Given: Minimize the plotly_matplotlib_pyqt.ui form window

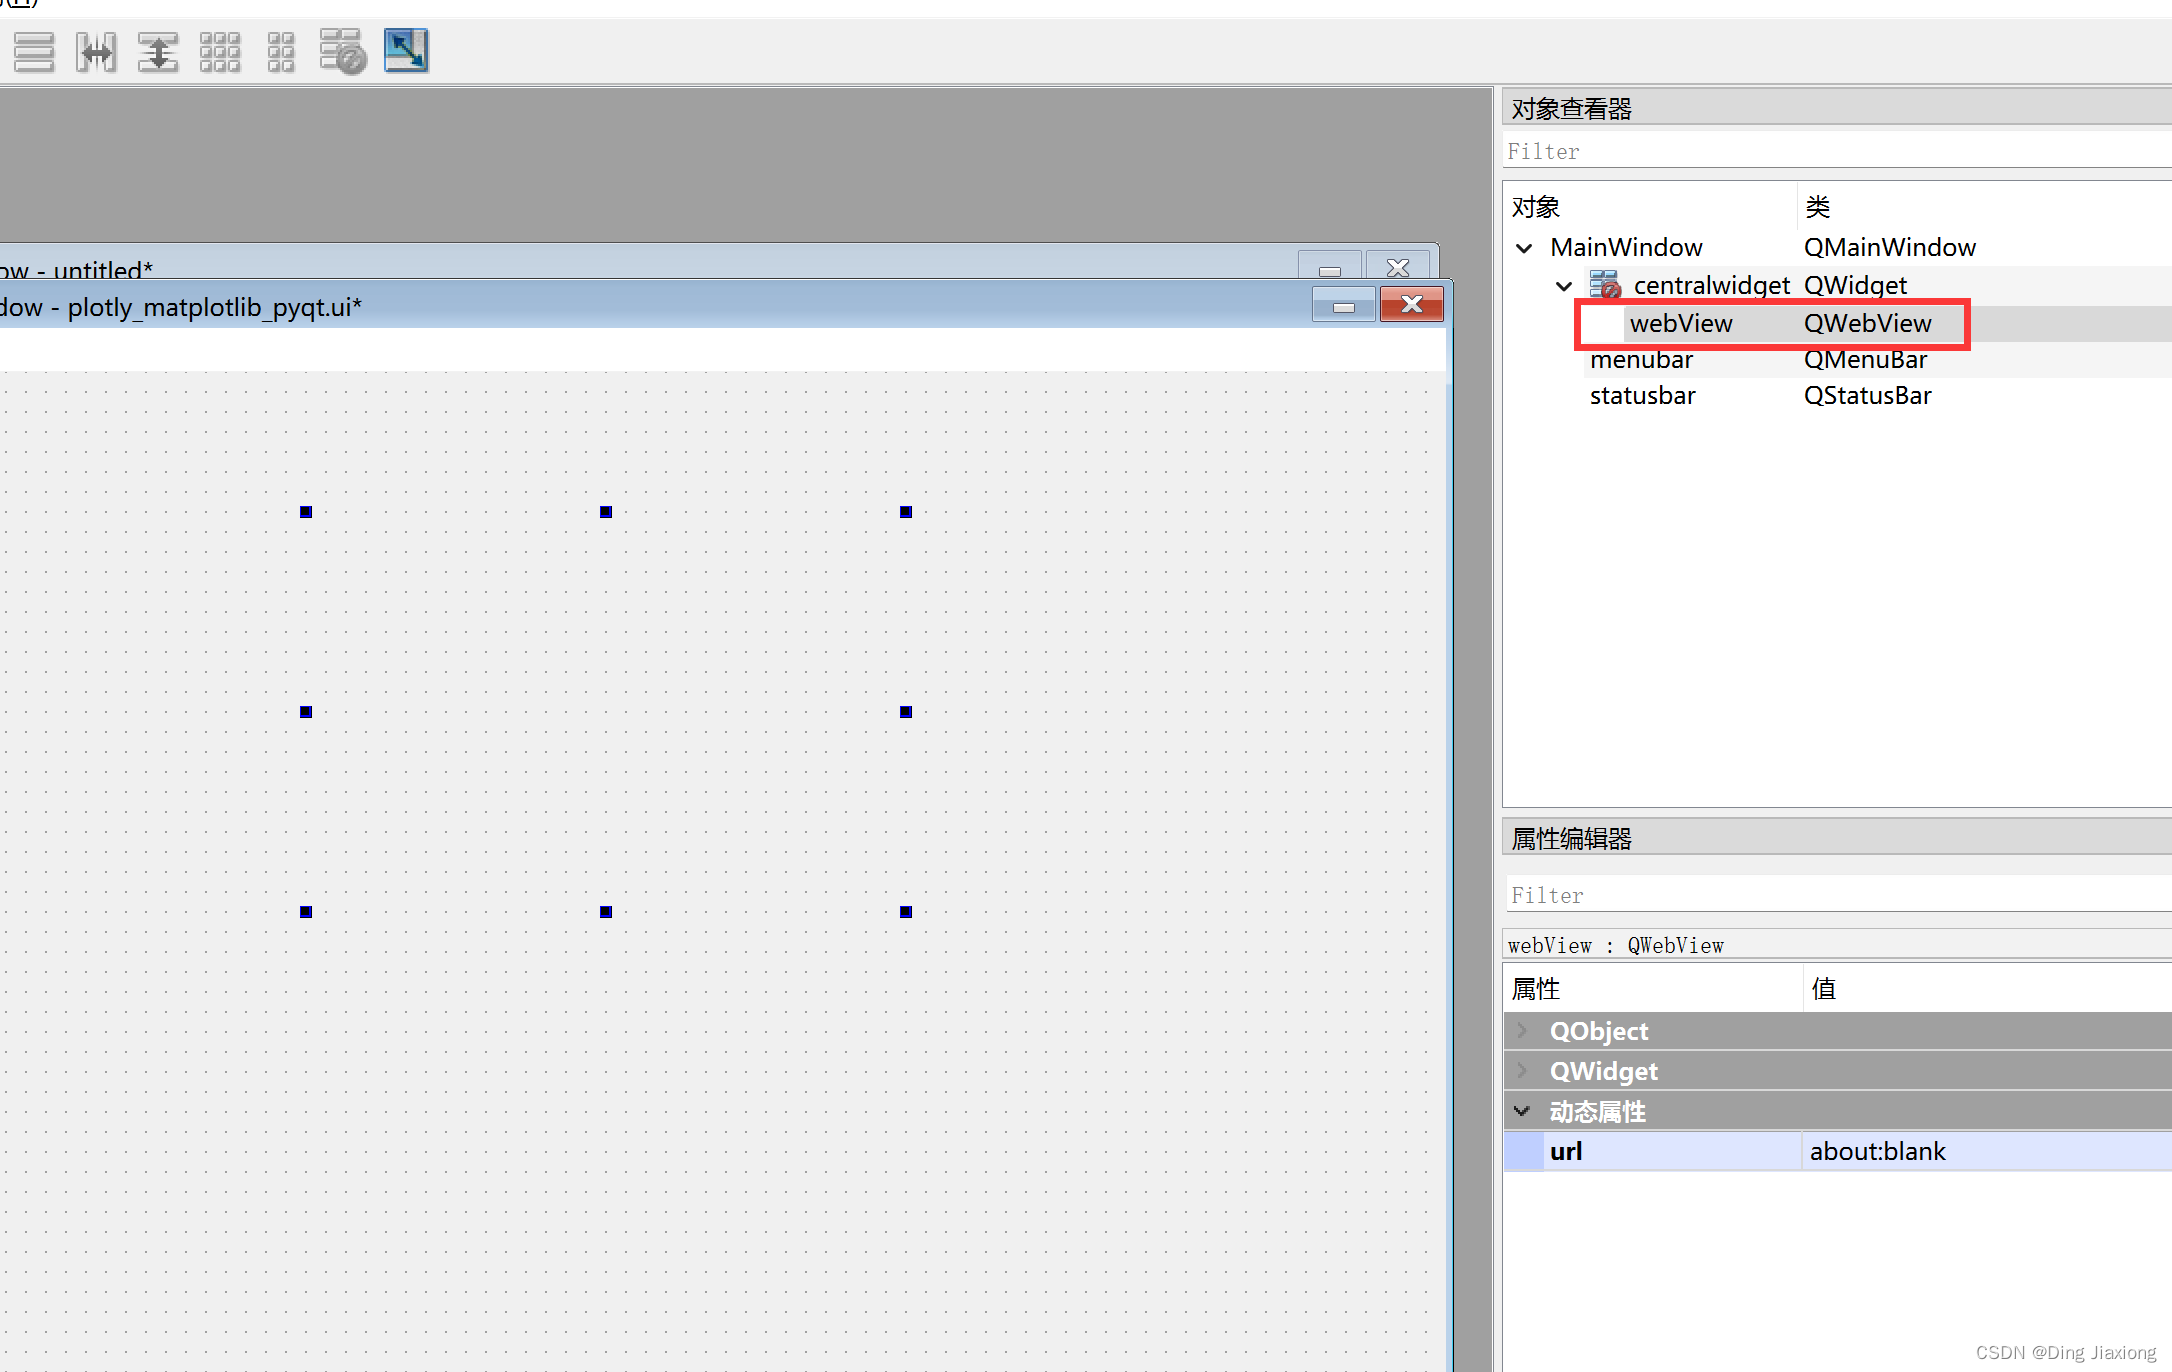Looking at the screenshot, I should tap(1344, 305).
